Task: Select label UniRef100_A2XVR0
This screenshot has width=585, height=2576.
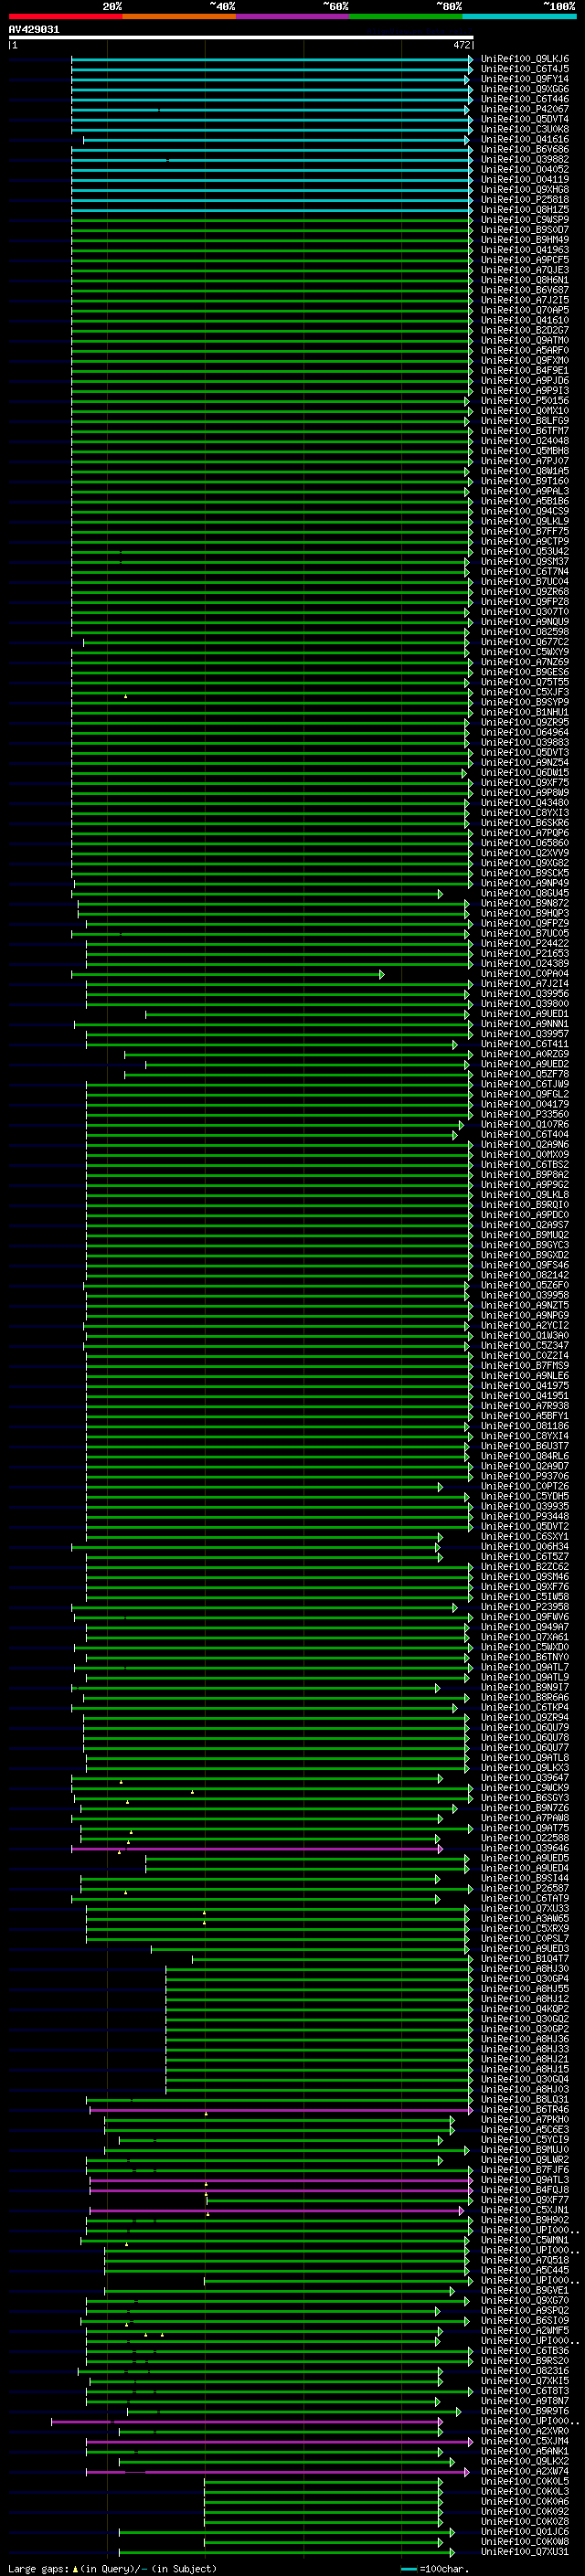Action: pyautogui.click(x=525, y=2430)
